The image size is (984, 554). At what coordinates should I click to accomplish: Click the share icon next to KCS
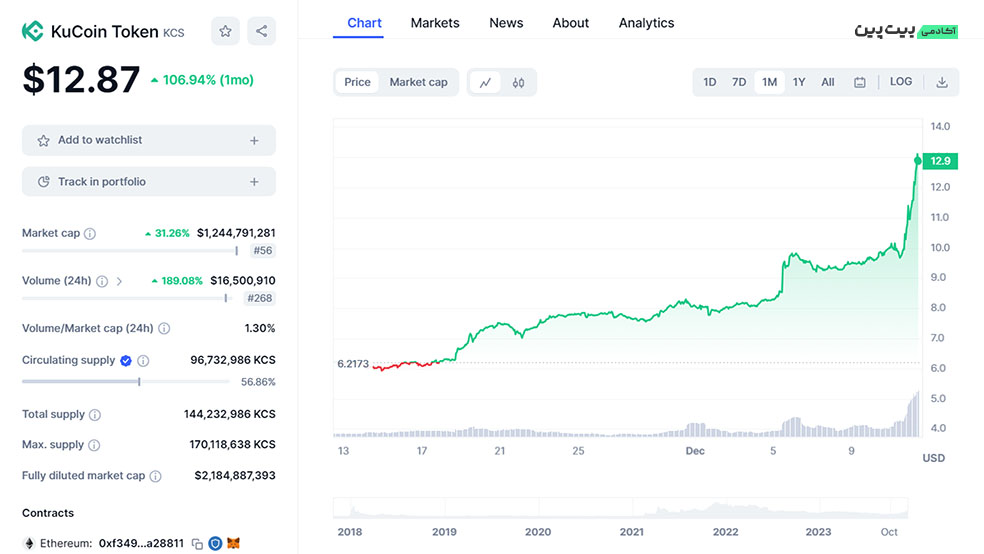click(x=261, y=31)
